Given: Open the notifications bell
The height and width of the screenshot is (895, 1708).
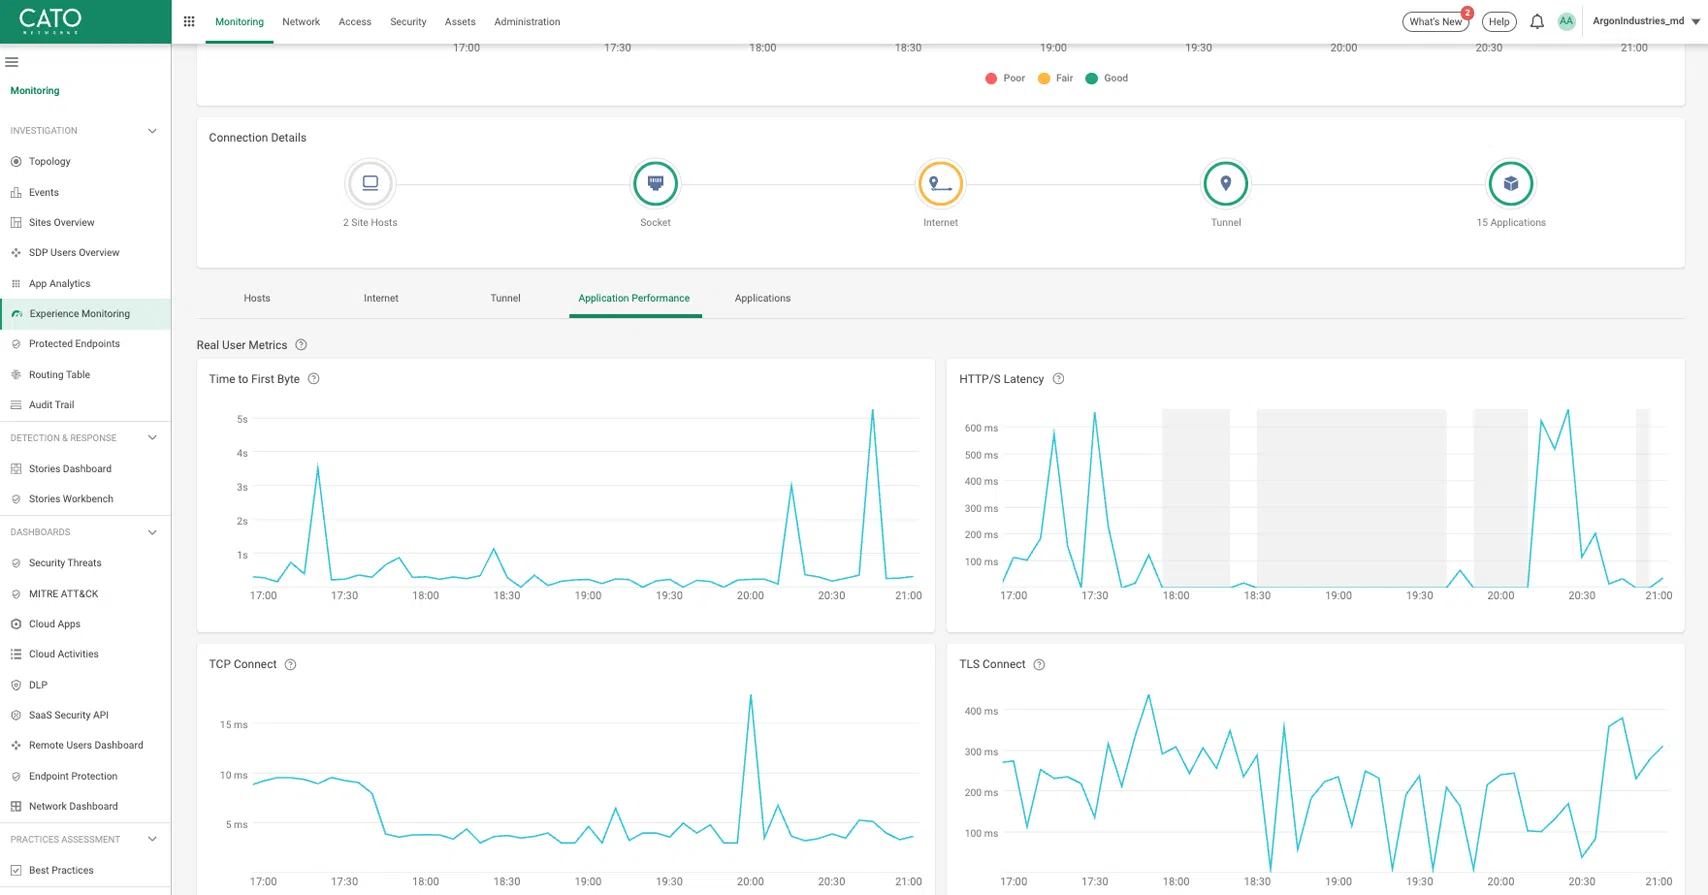Looking at the screenshot, I should click(1537, 22).
